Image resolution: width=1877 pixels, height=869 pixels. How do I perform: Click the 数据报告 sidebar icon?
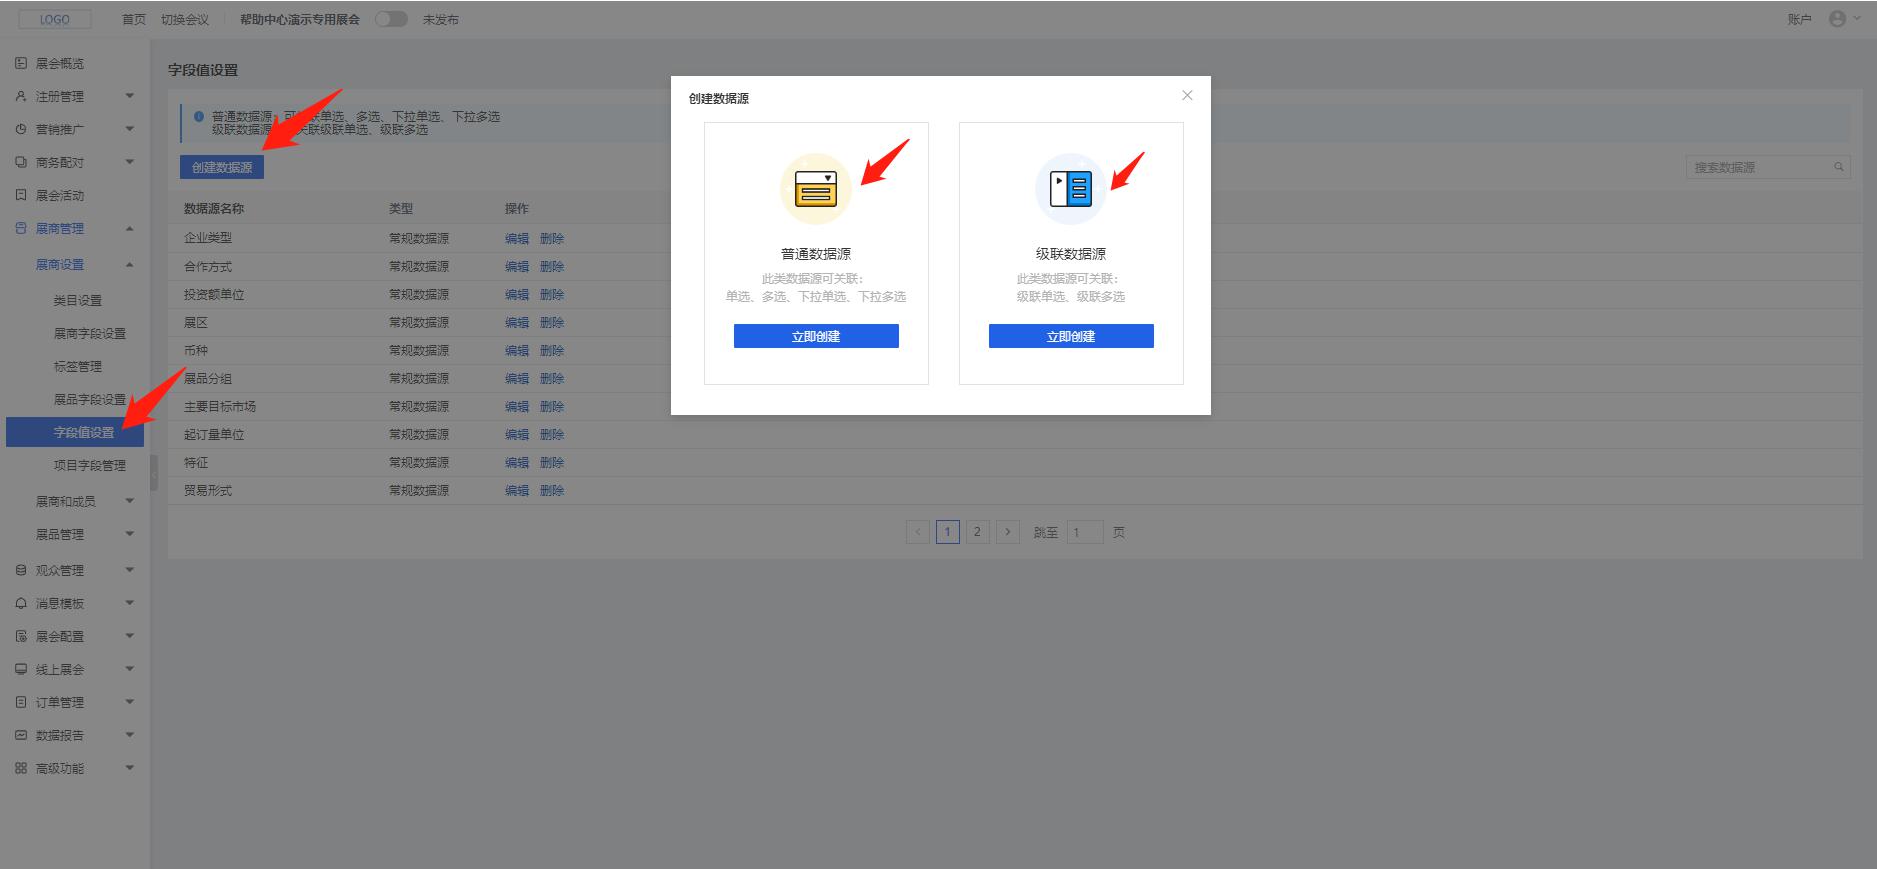[x=21, y=735]
